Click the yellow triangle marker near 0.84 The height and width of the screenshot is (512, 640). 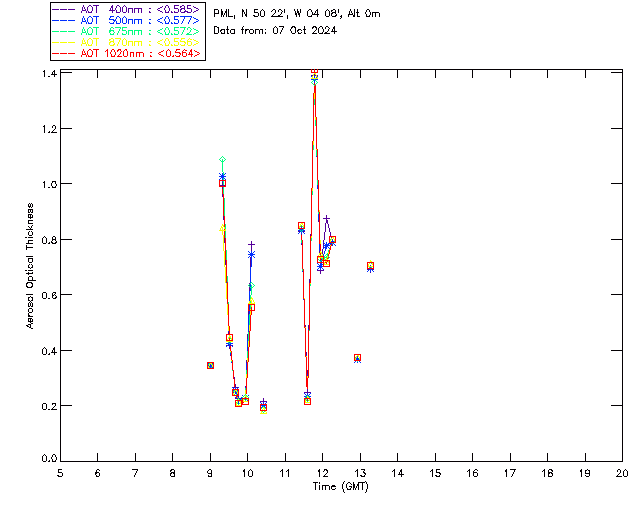tap(222, 229)
